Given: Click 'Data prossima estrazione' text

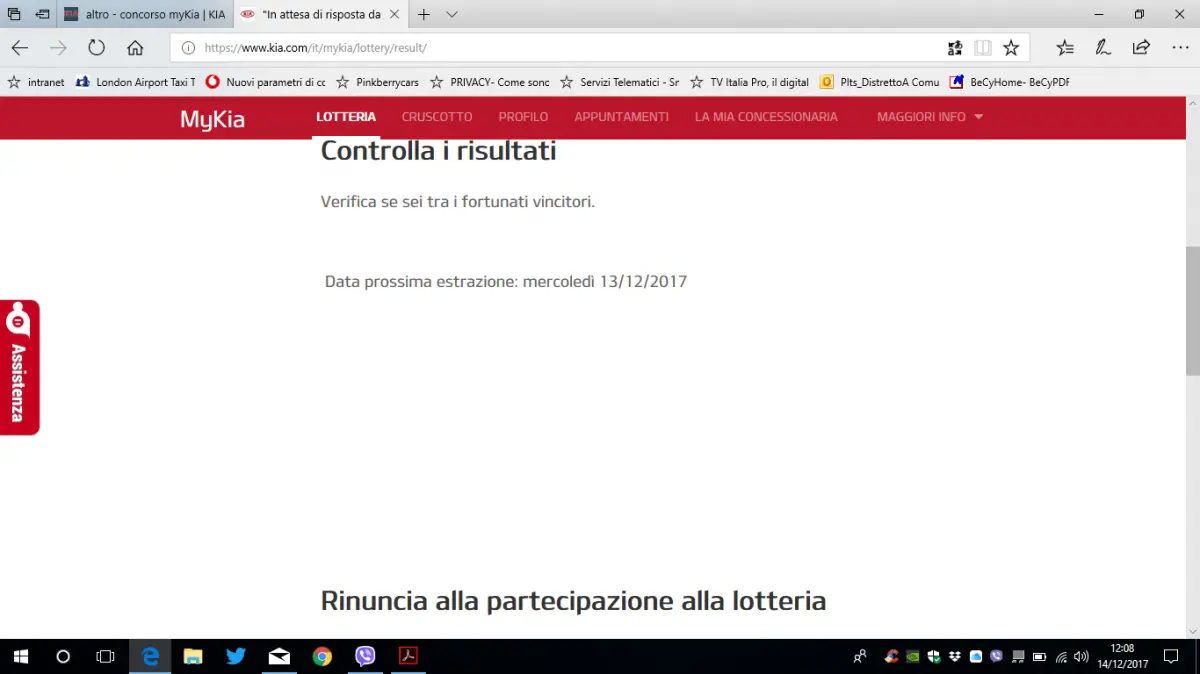Looking at the screenshot, I should pyautogui.click(x=506, y=281).
